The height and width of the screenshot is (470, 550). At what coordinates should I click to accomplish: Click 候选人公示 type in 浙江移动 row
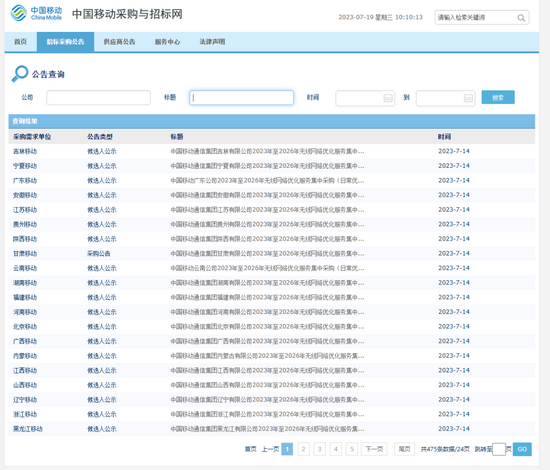coord(102,415)
